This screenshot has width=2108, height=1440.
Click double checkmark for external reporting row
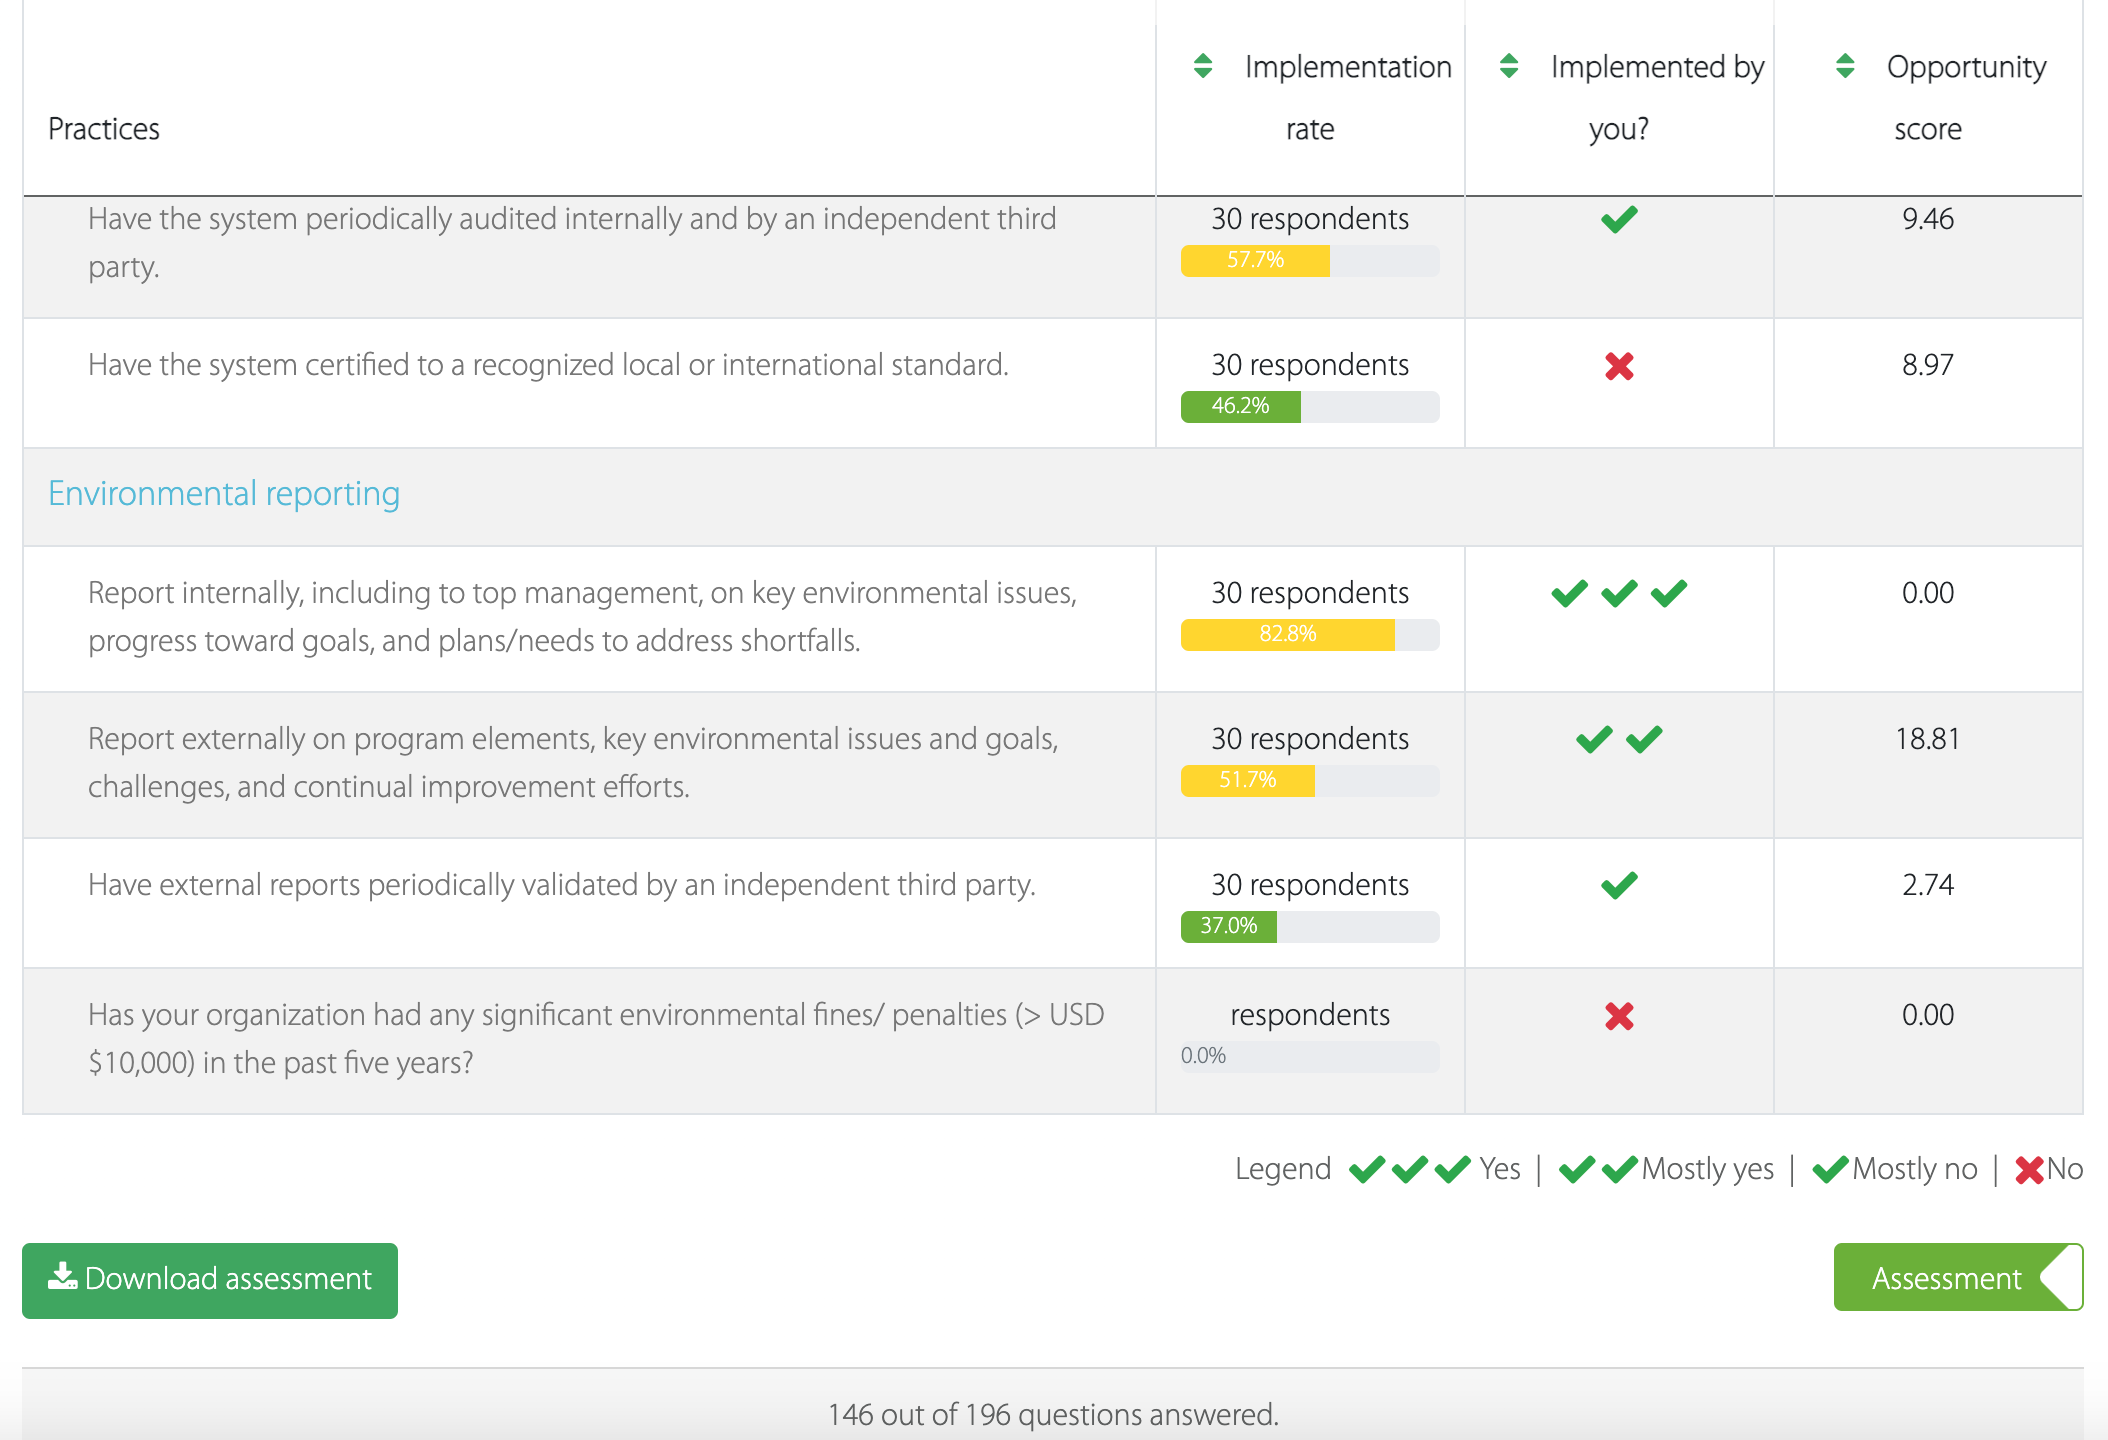click(x=1619, y=739)
